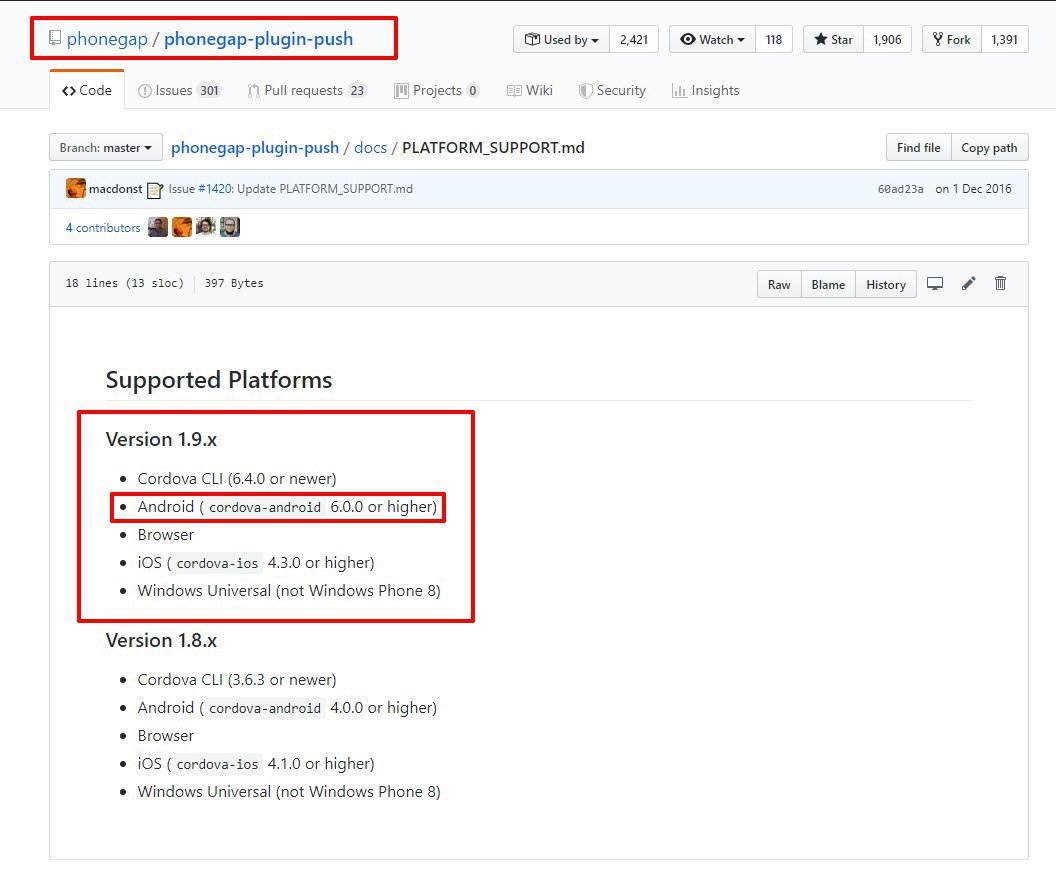This screenshot has height=878, width=1056.
Task: Open the file History
Action: (x=886, y=284)
